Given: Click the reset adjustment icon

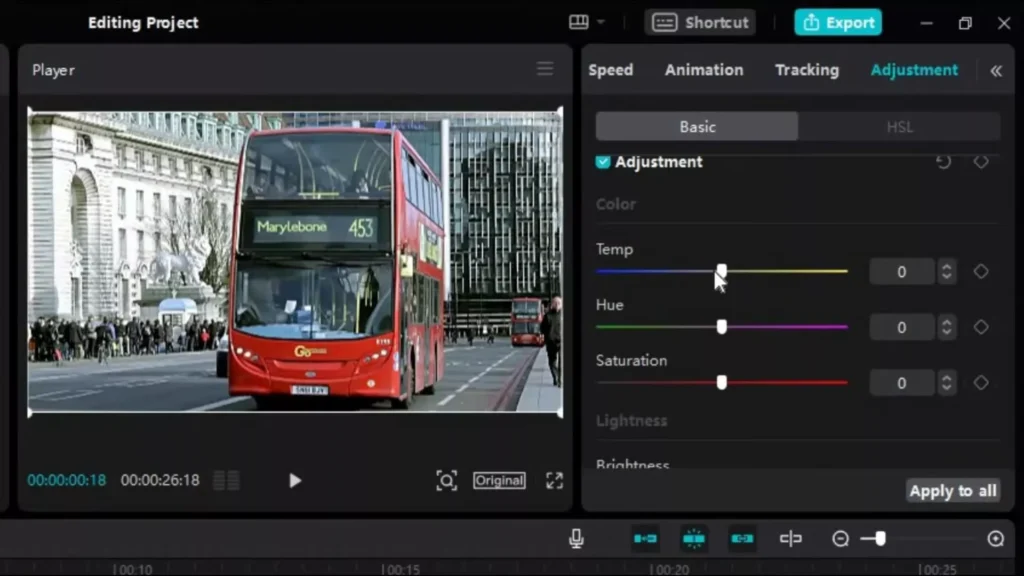Looking at the screenshot, I should [x=942, y=160].
